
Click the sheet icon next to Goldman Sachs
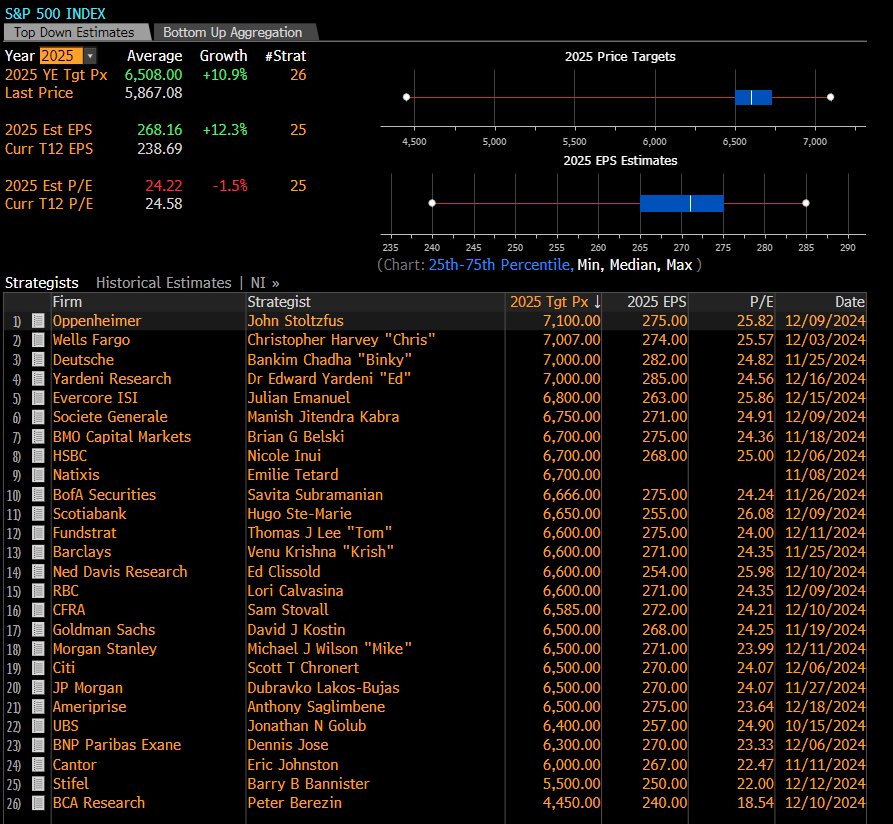point(37,629)
